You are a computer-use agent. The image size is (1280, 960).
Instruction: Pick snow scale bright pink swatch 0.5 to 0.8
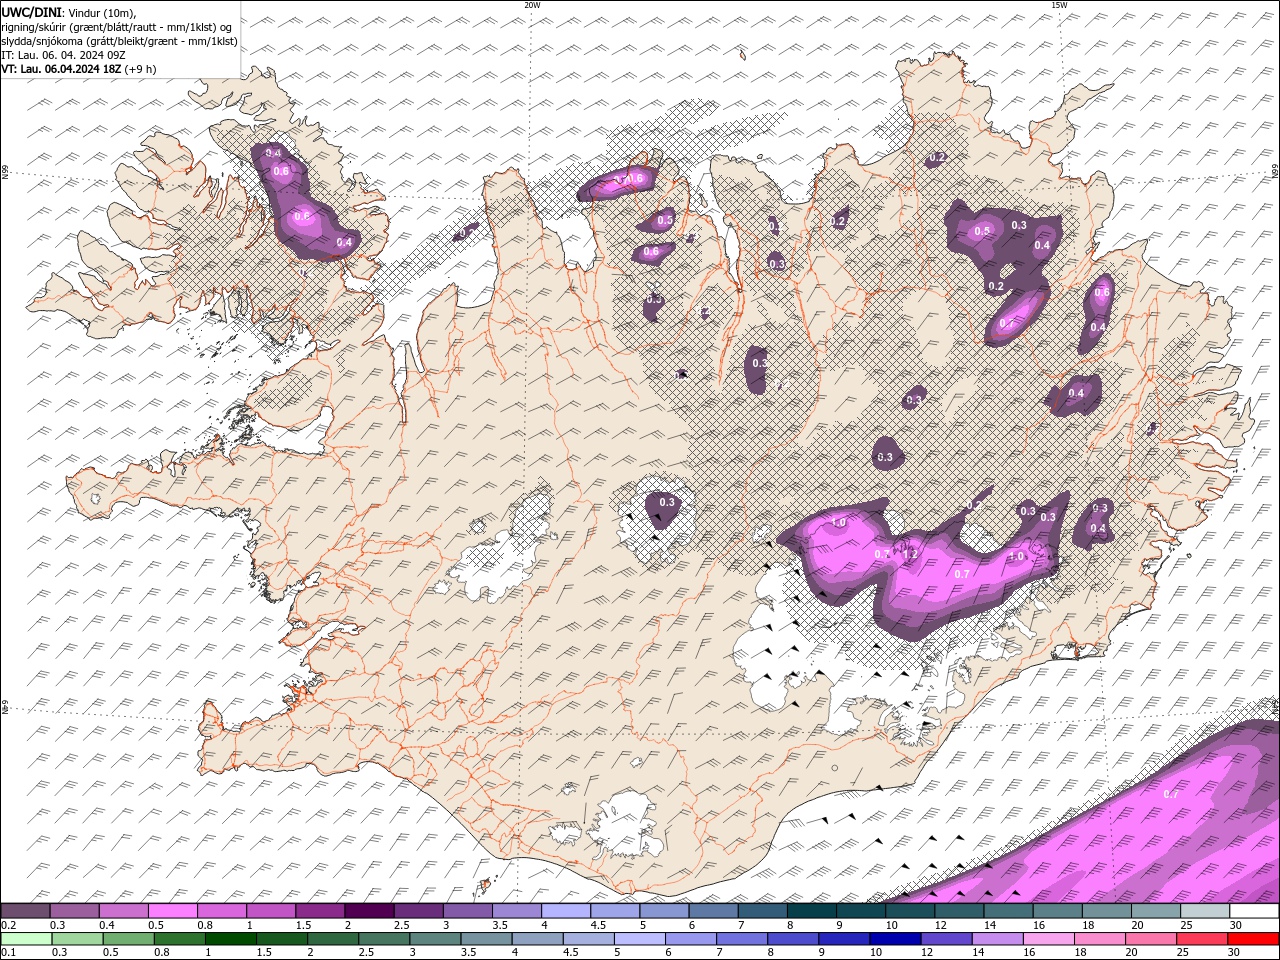172,911
